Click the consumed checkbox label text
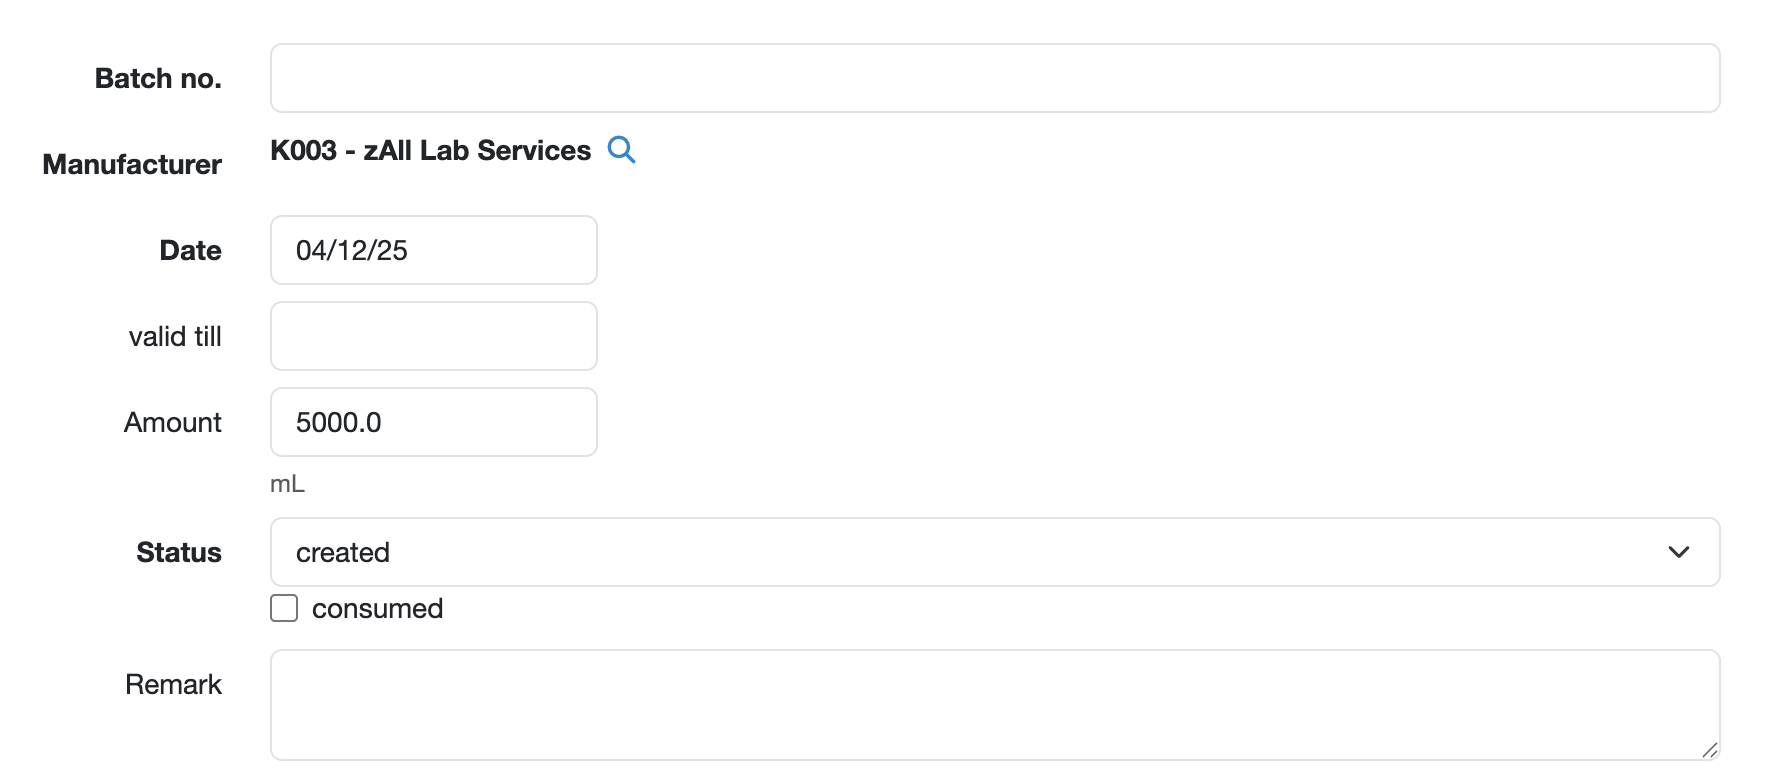 [377, 608]
